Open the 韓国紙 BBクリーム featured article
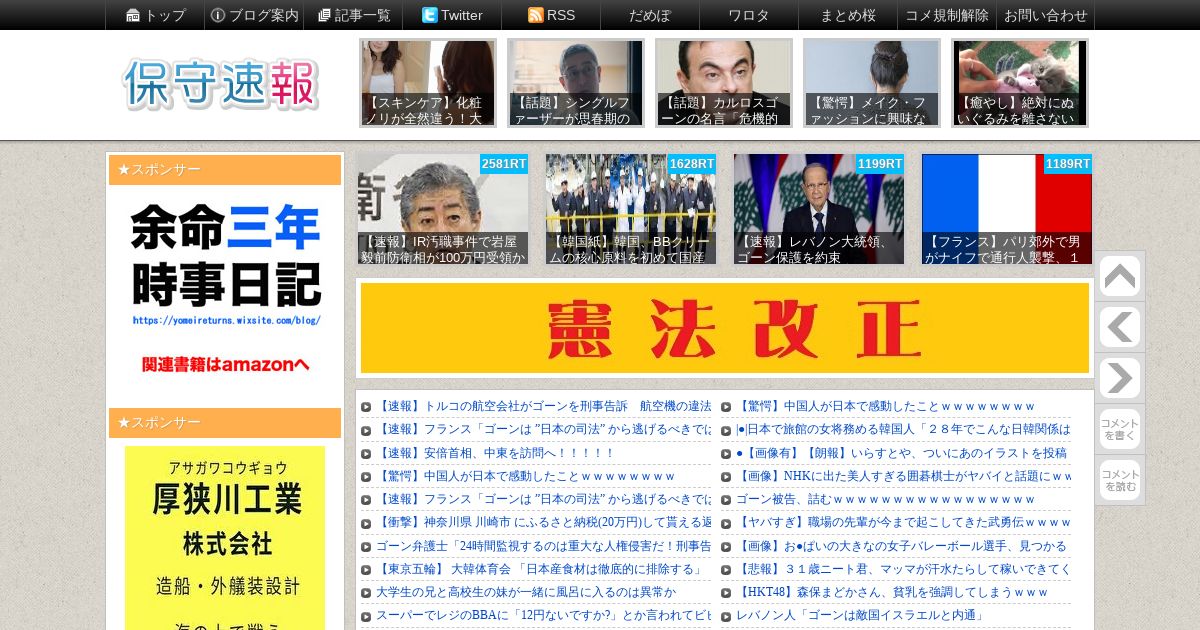1200x630 pixels. pos(631,209)
